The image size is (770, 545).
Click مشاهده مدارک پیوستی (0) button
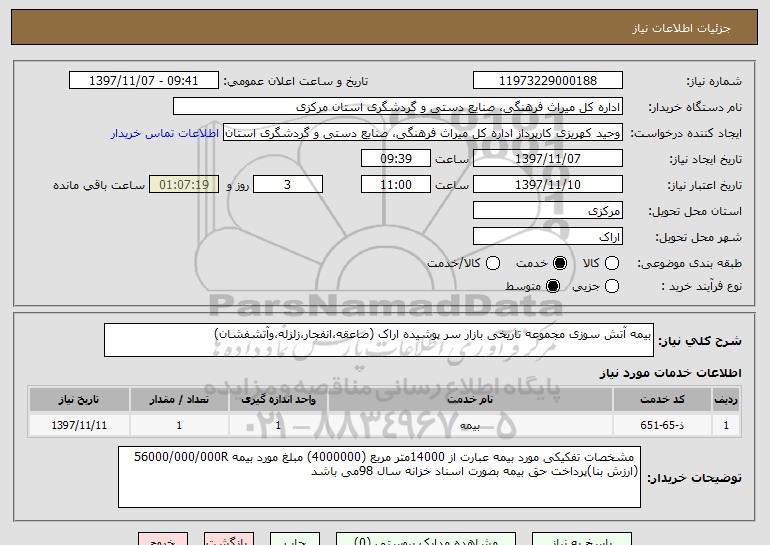point(426,539)
